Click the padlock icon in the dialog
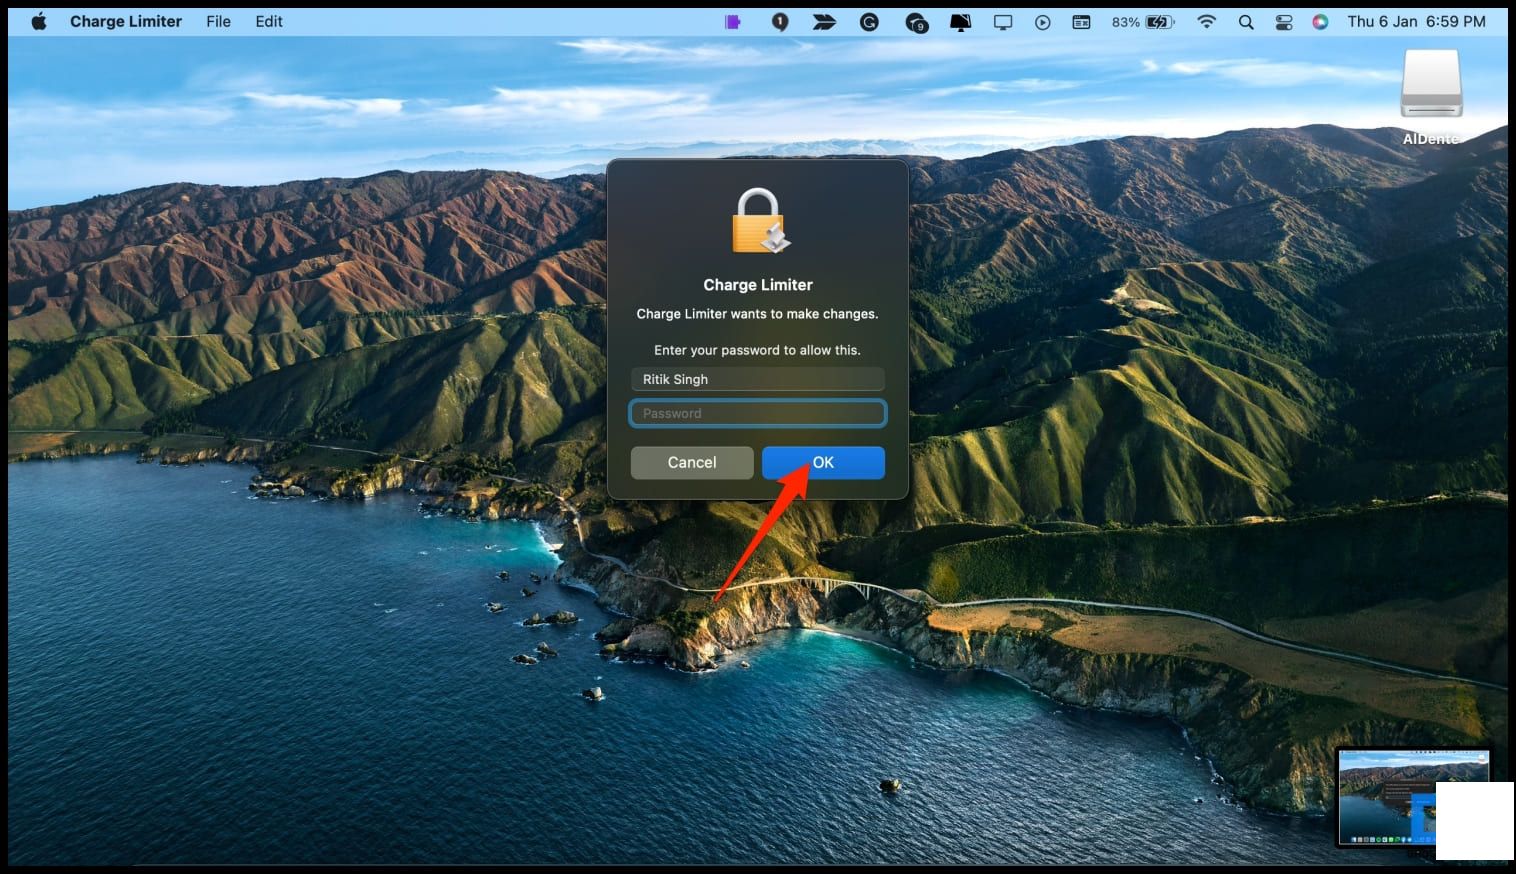1516x874 pixels. [759, 221]
